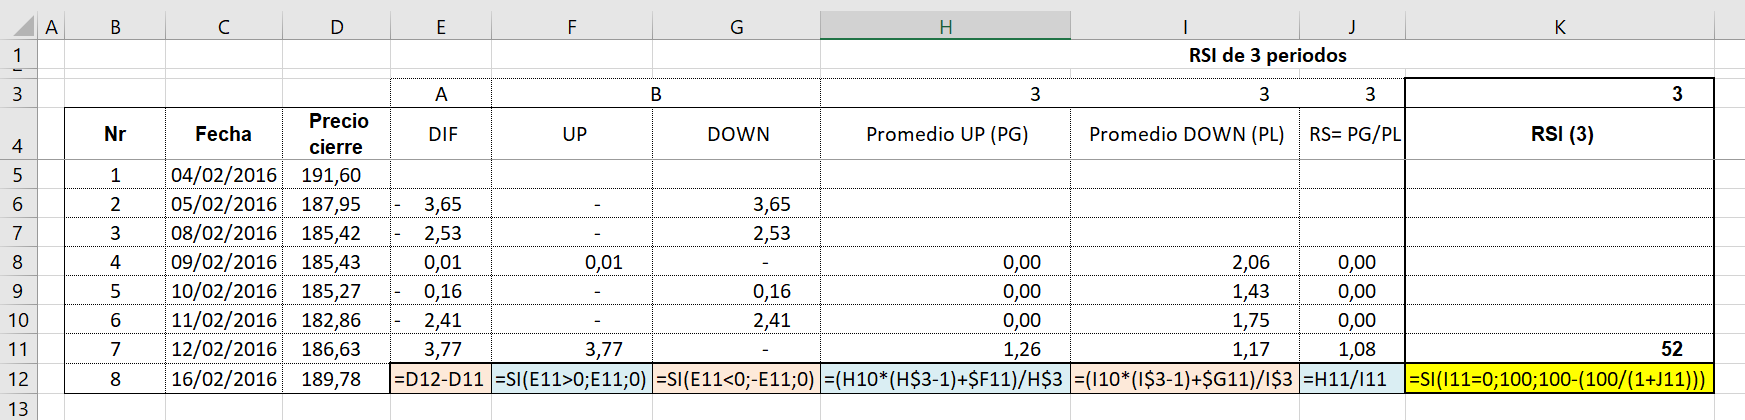Image resolution: width=1745 pixels, height=420 pixels.
Task: Click the =SI(E11>0;E11;0) formula cell
Action: [571, 379]
